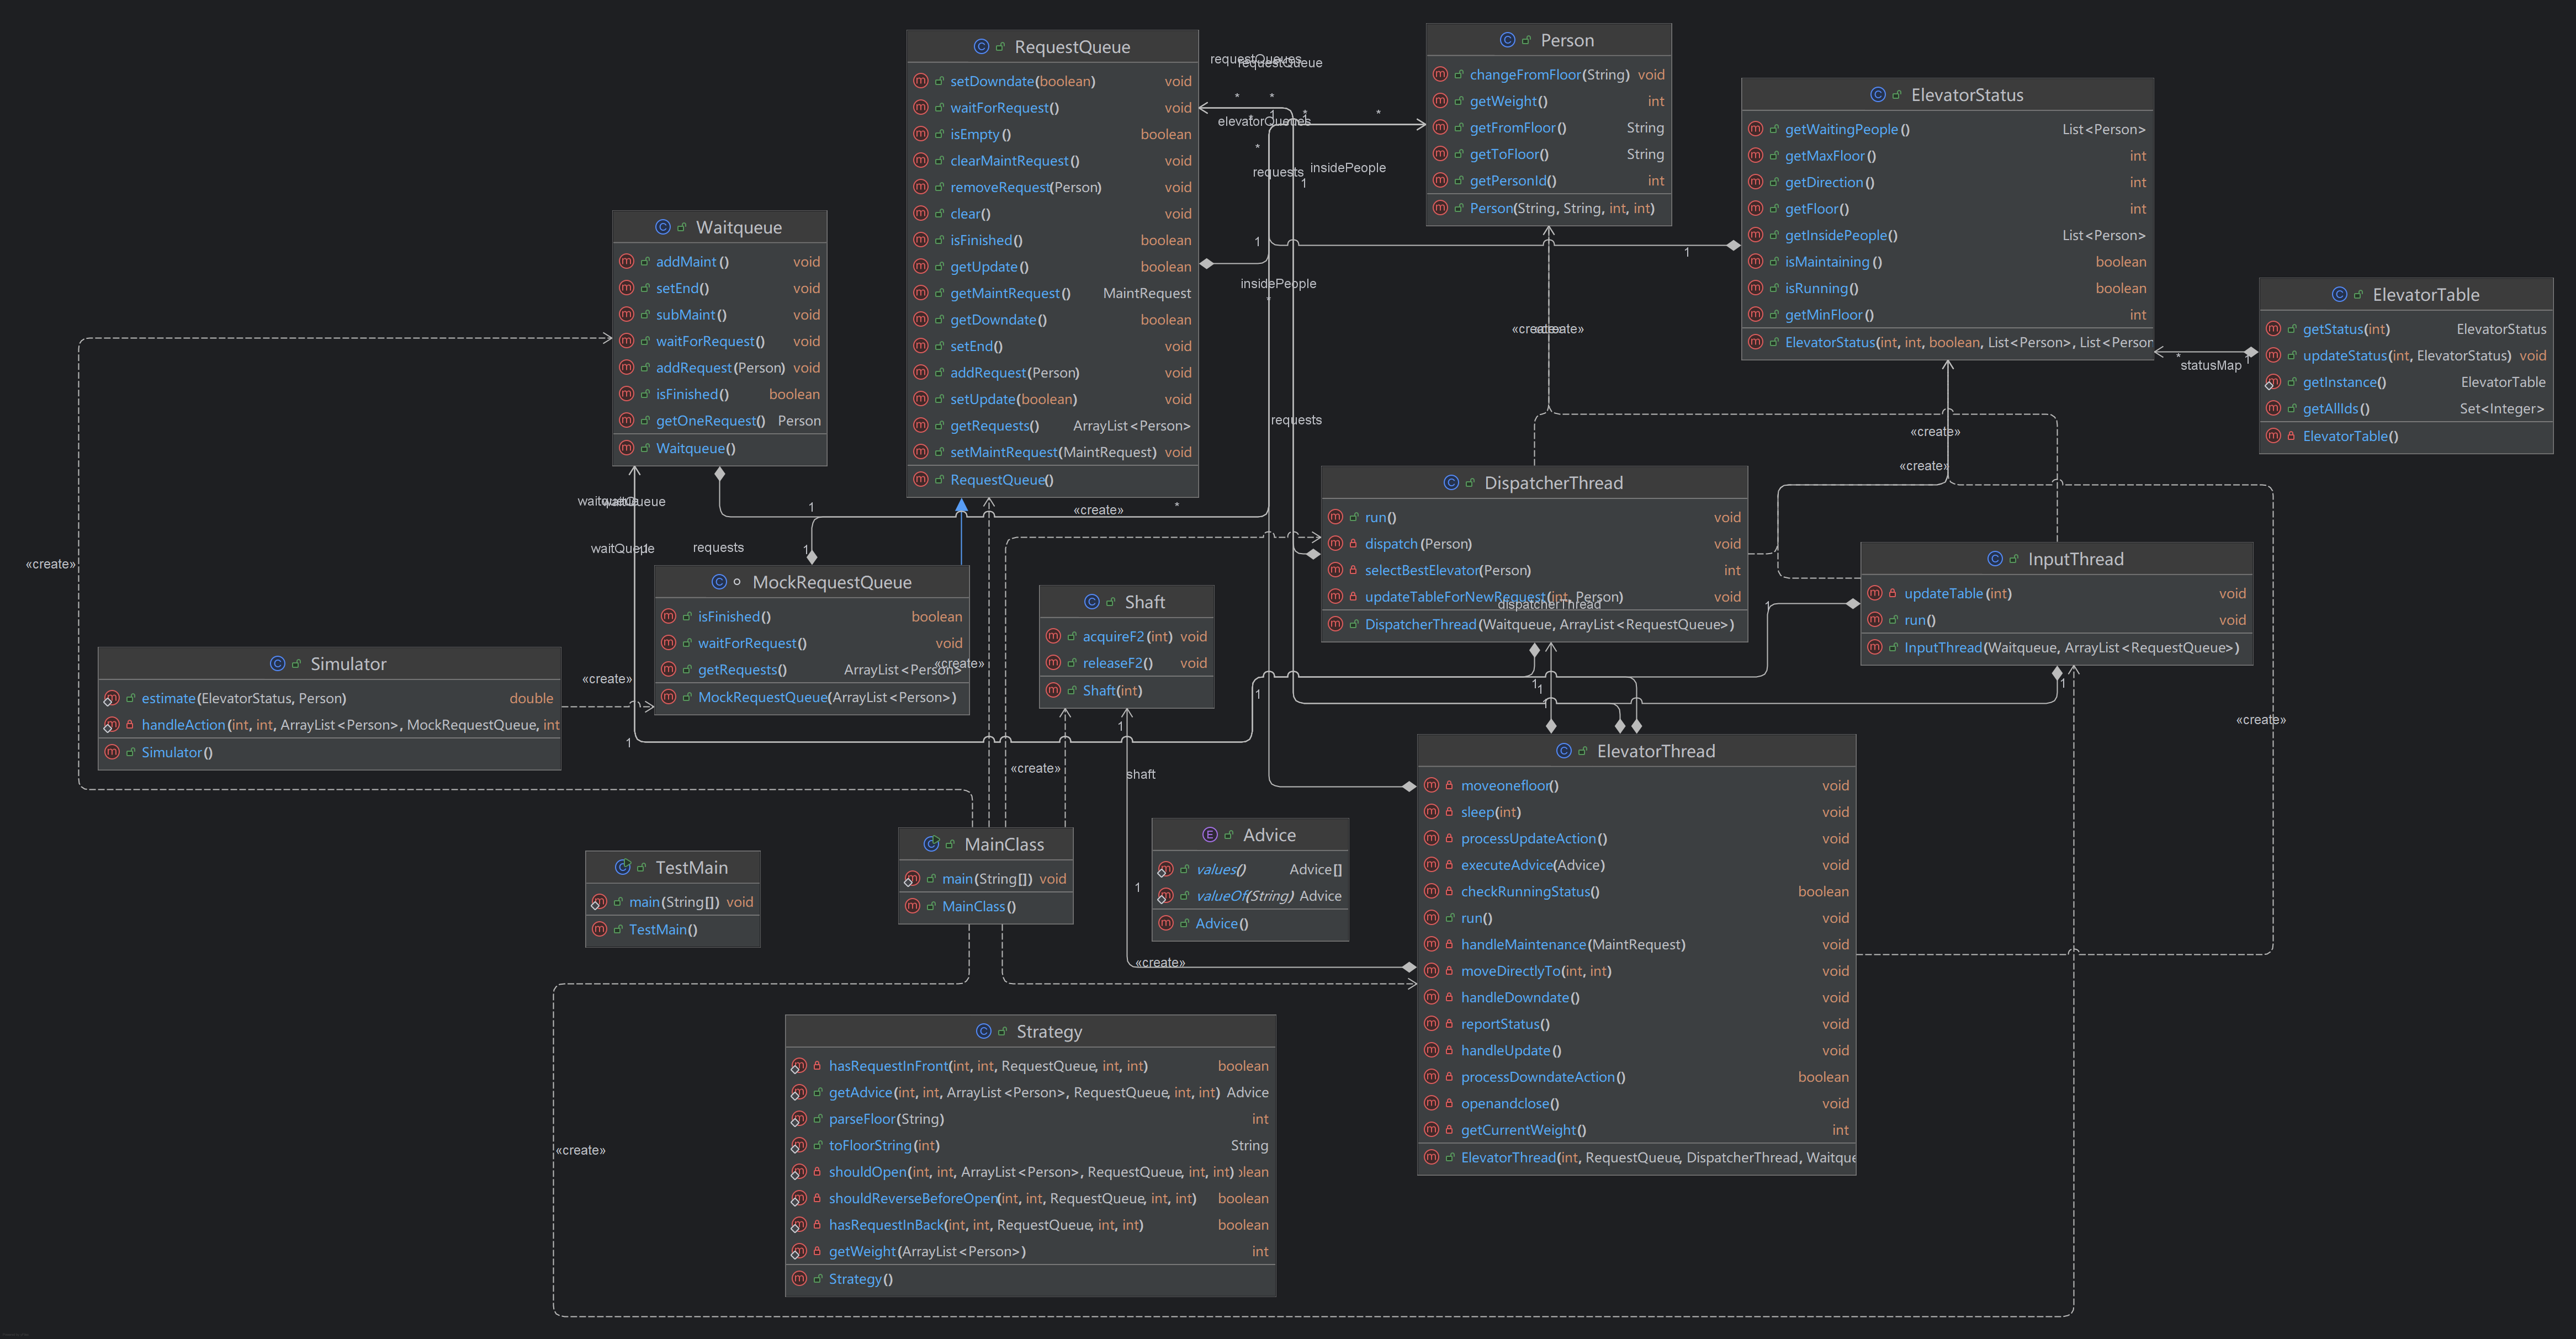Click the private lock icon beside dispatch(Person)

1353,544
